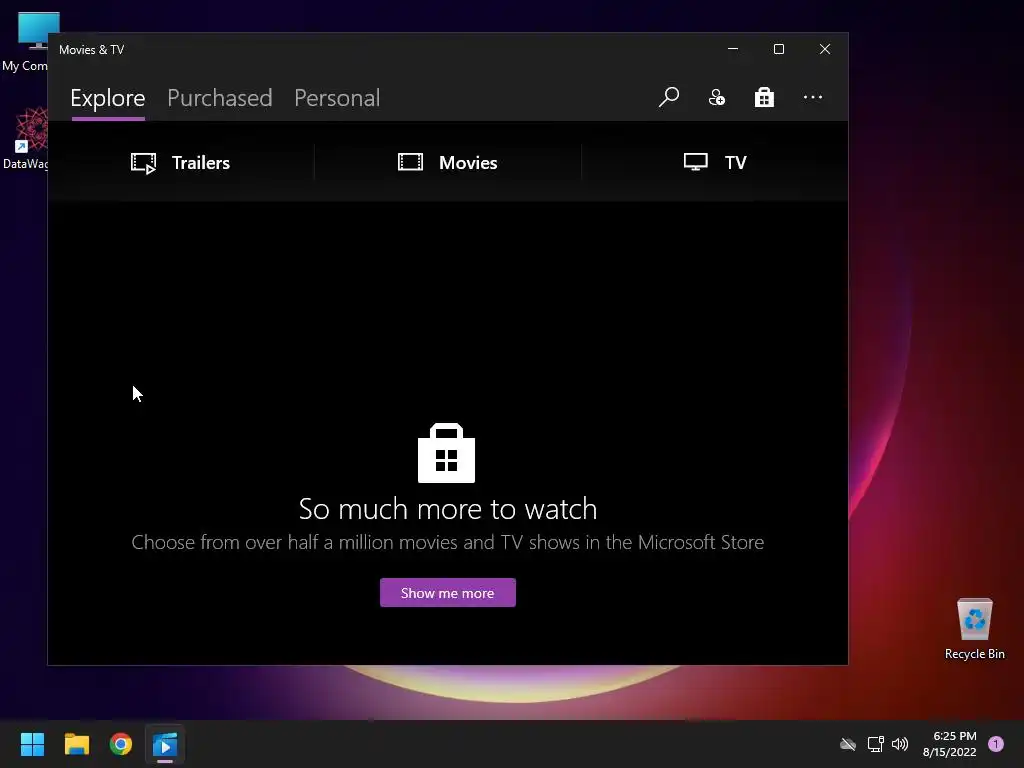Select the DataWag desktop shortcut
The width and height of the screenshot is (1024, 768).
(x=25, y=138)
